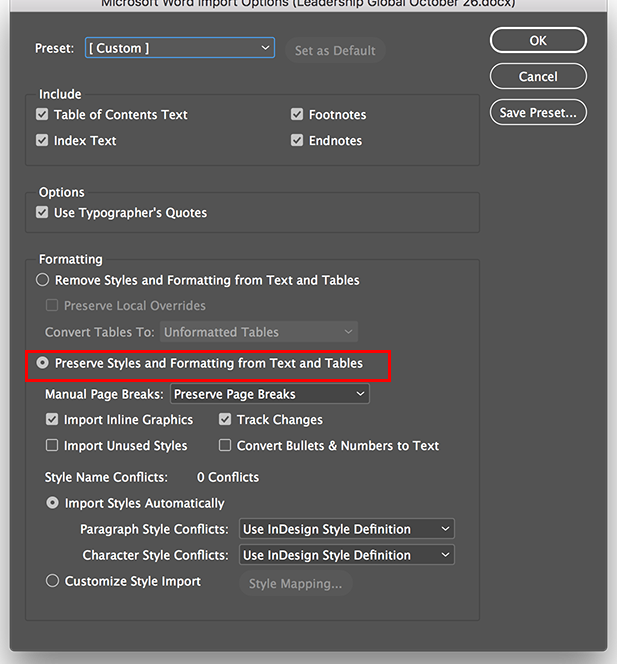Image resolution: width=617 pixels, height=664 pixels.
Task: Expand Paragraph Style Conflicts dropdown
Action: coord(347,529)
